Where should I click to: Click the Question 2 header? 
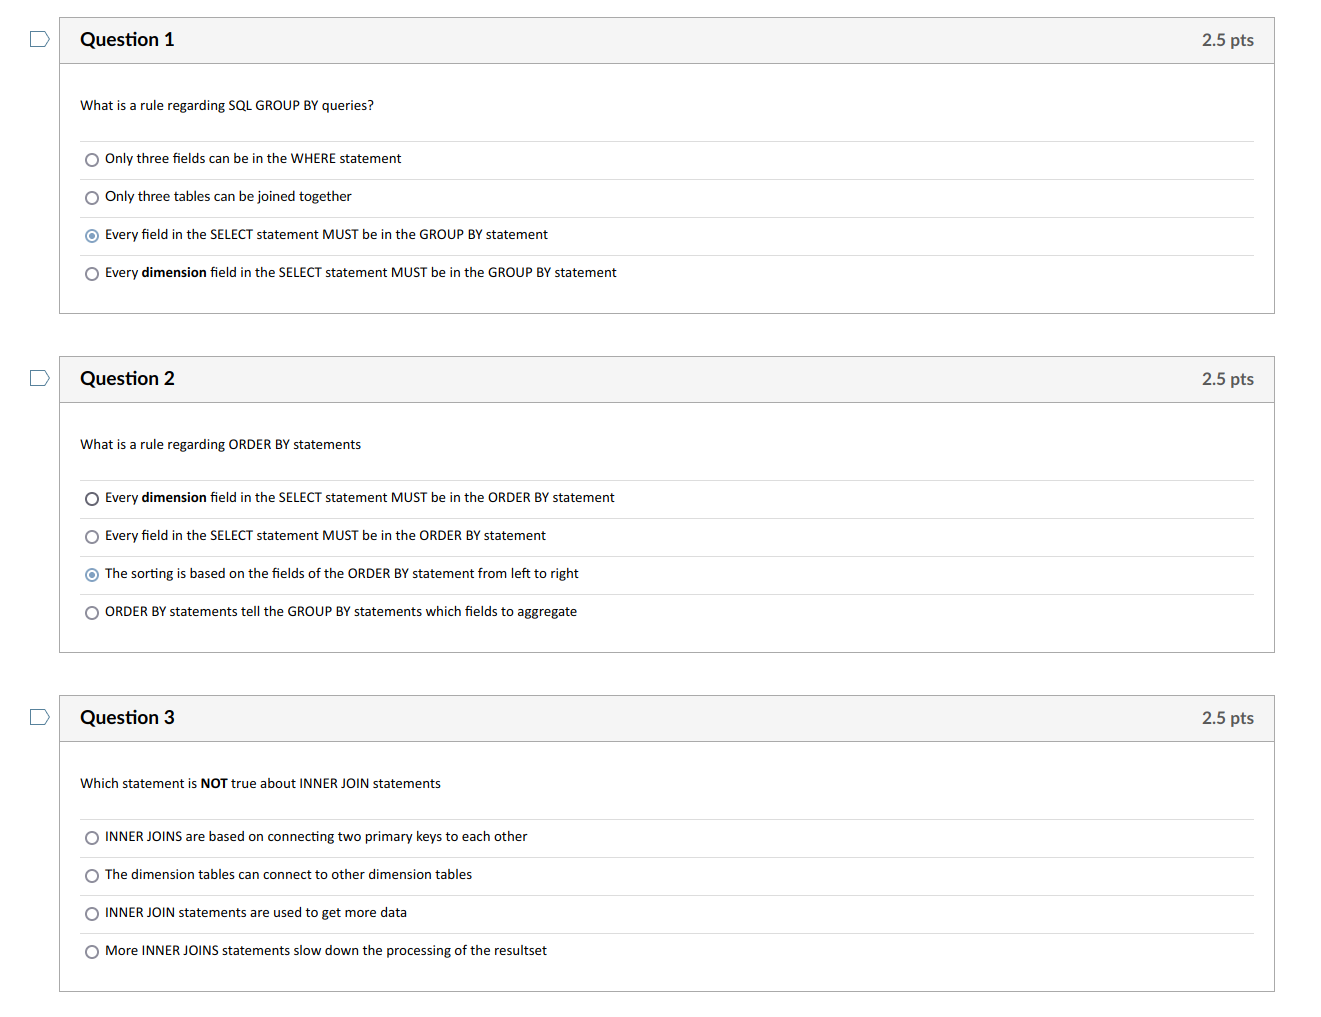tap(127, 378)
